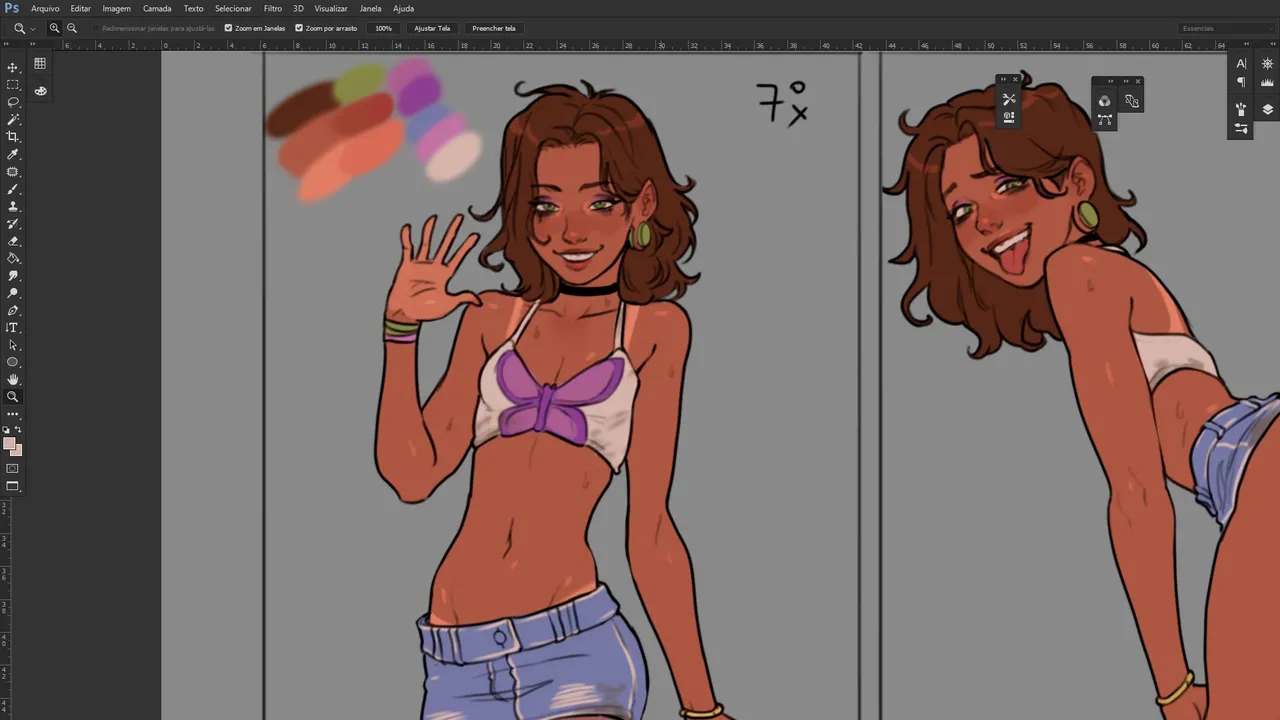The width and height of the screenshot is (1280, 720).
Task: Toggle the 'Zoom em Janelas' checkbox
Action: (x=228, y=28)
